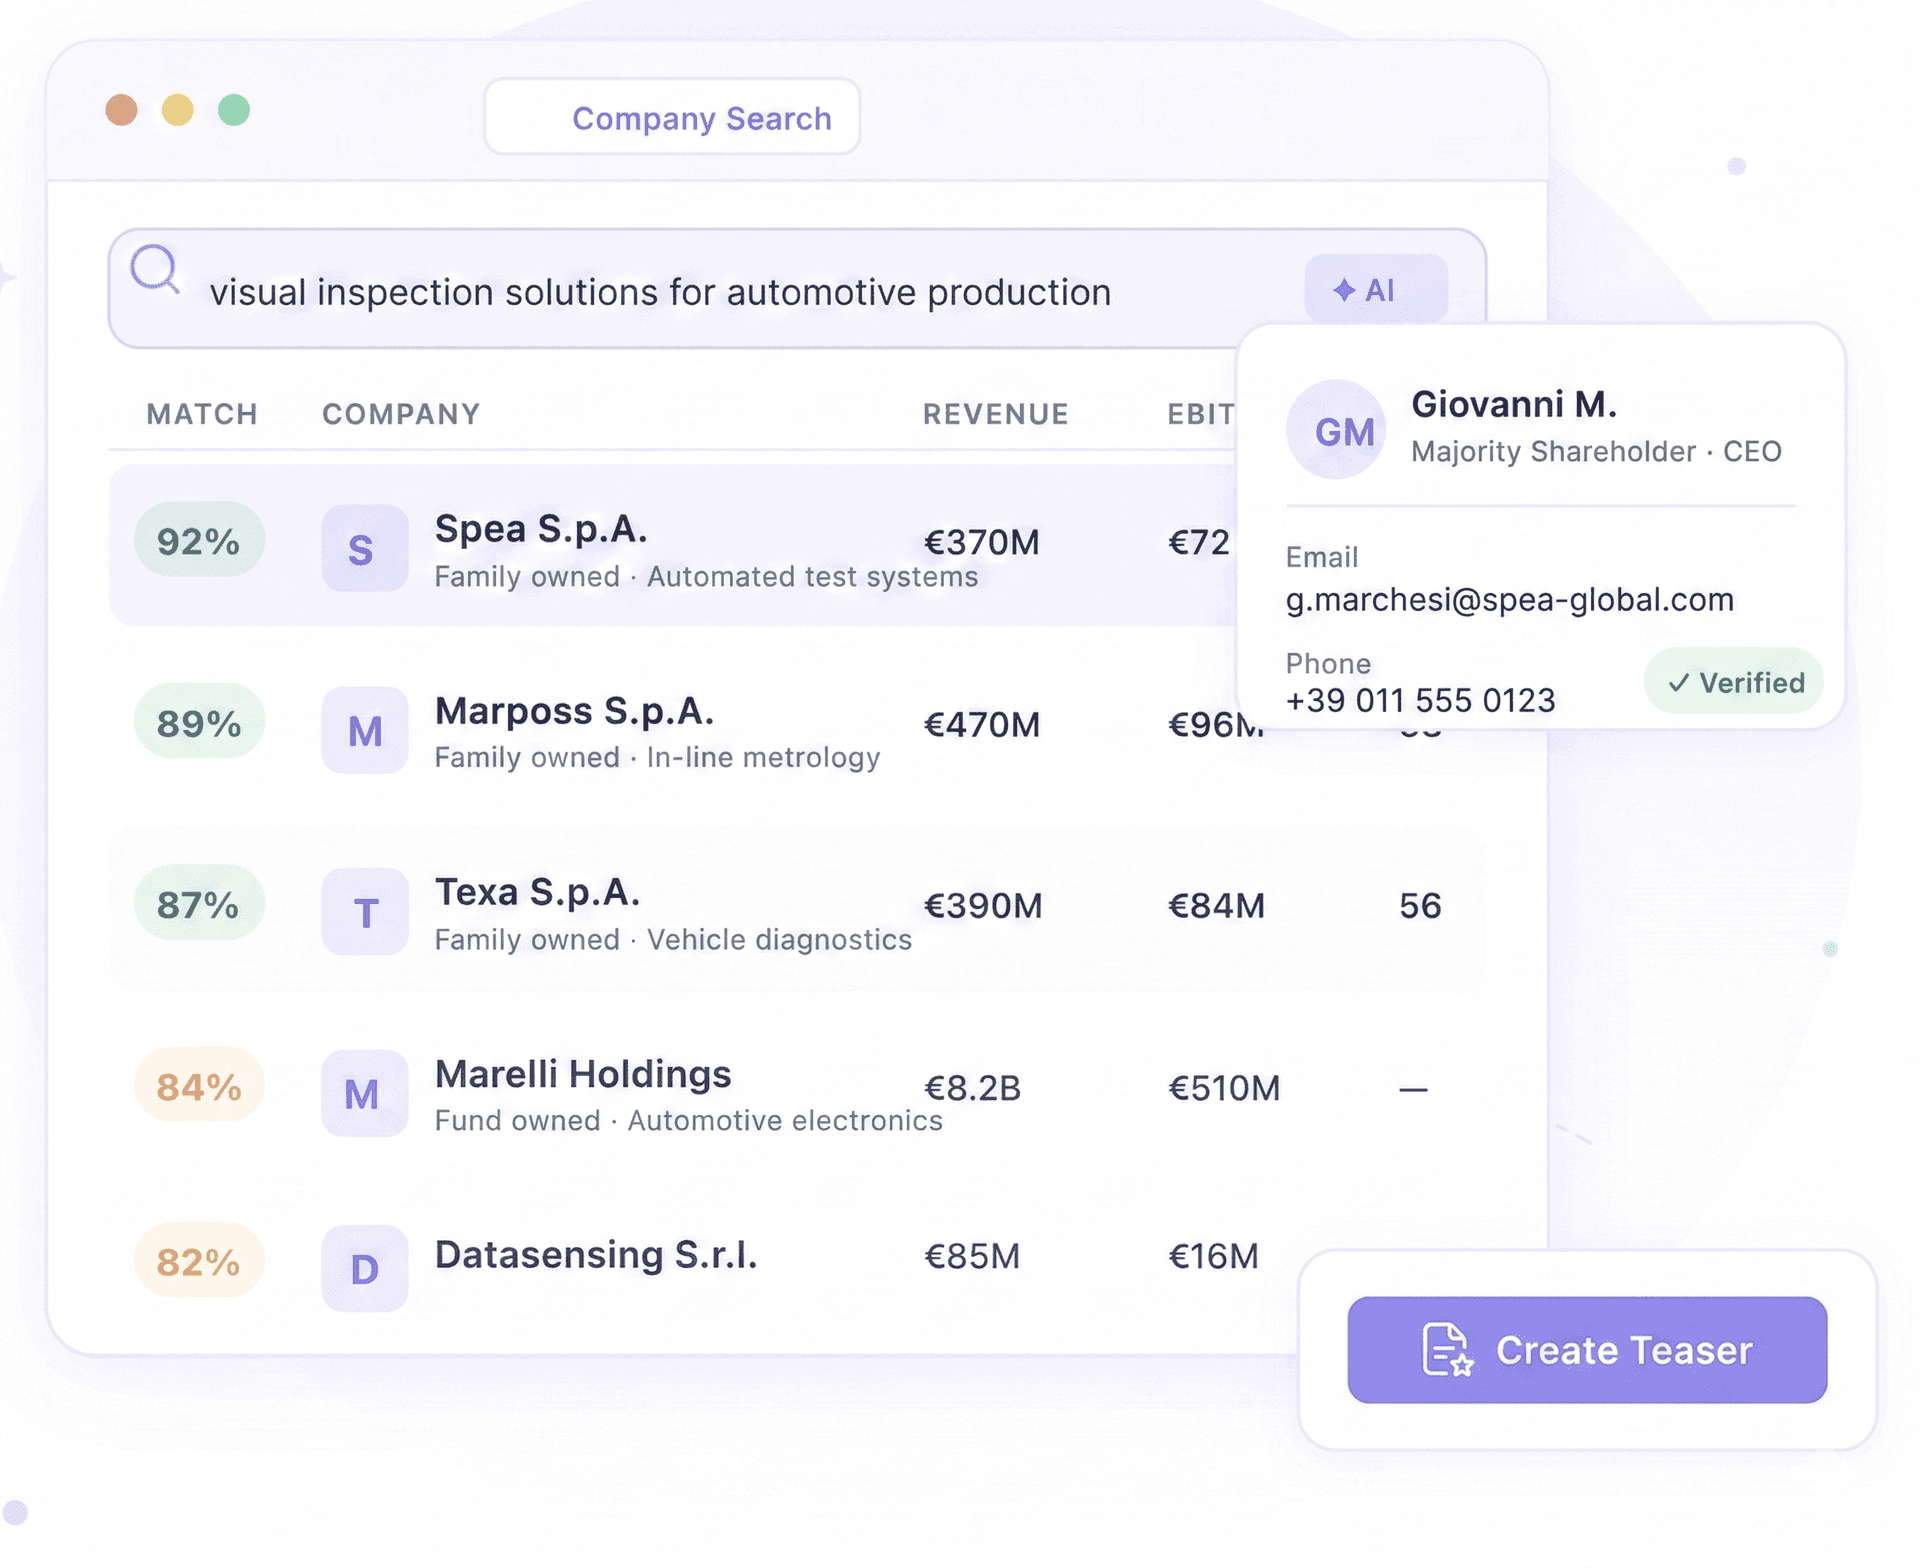Click the phone number +39 011 555 0123

click(x=1420, y=700)
